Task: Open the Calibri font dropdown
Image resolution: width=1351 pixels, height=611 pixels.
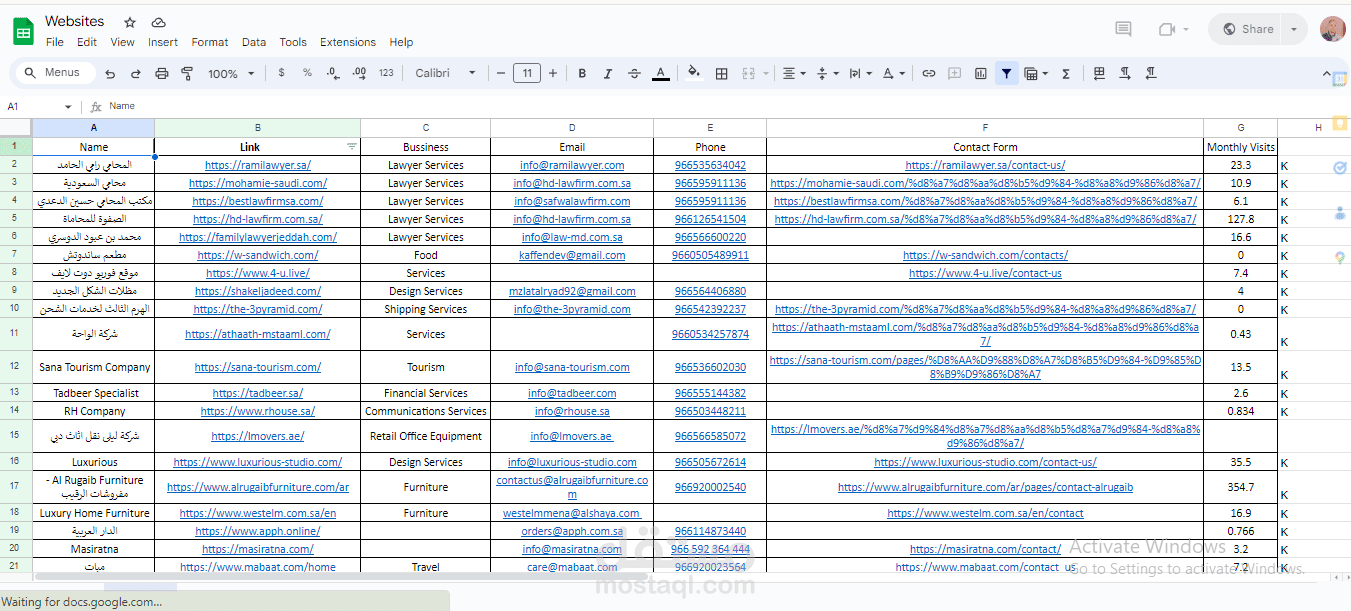Action: [446, 73]
